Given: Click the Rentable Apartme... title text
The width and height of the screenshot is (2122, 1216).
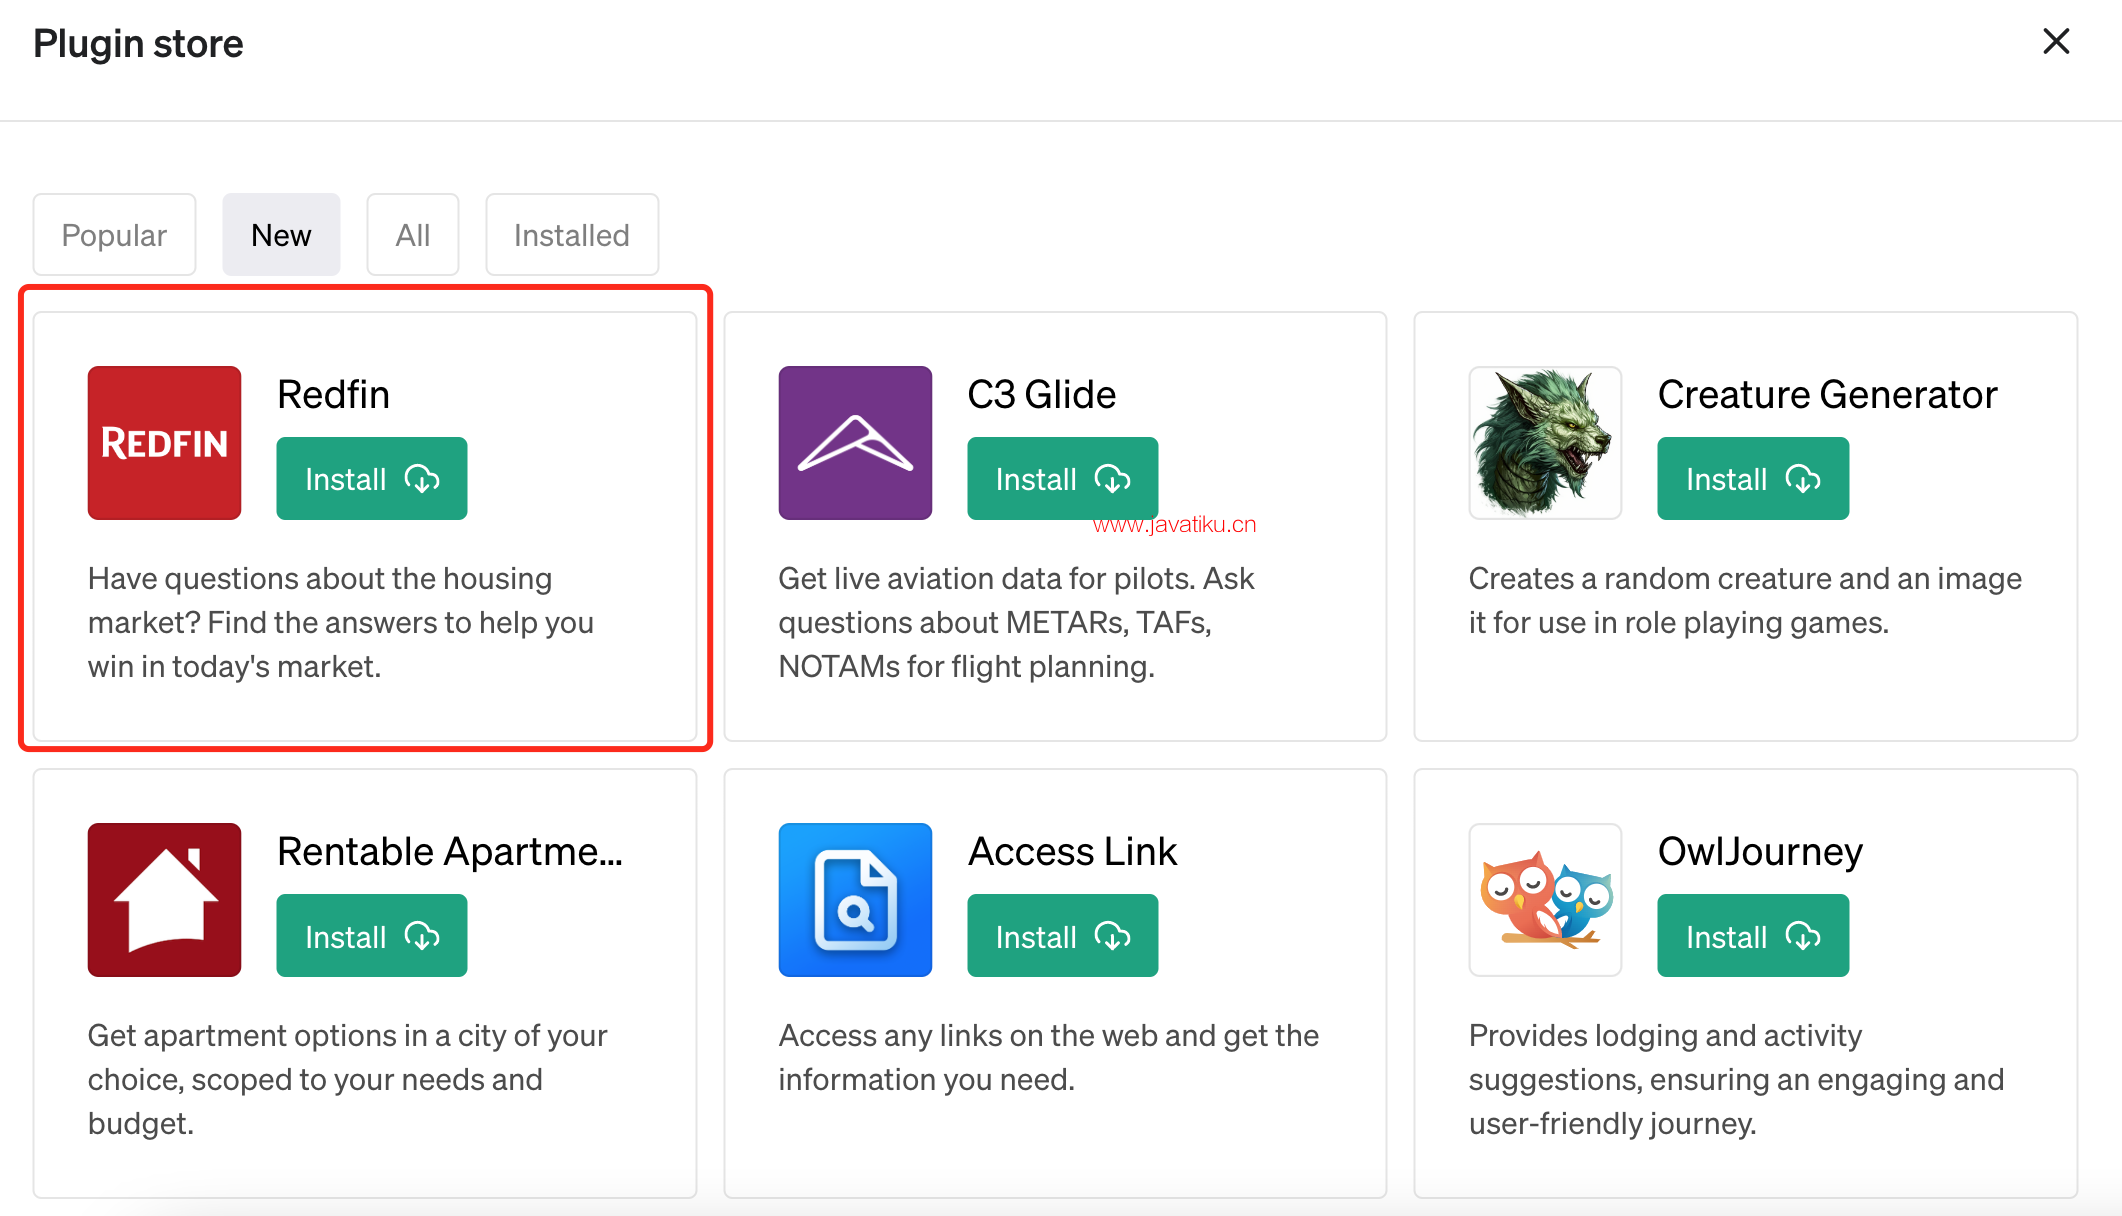Looking at the screenshot, I should point(450,851).
